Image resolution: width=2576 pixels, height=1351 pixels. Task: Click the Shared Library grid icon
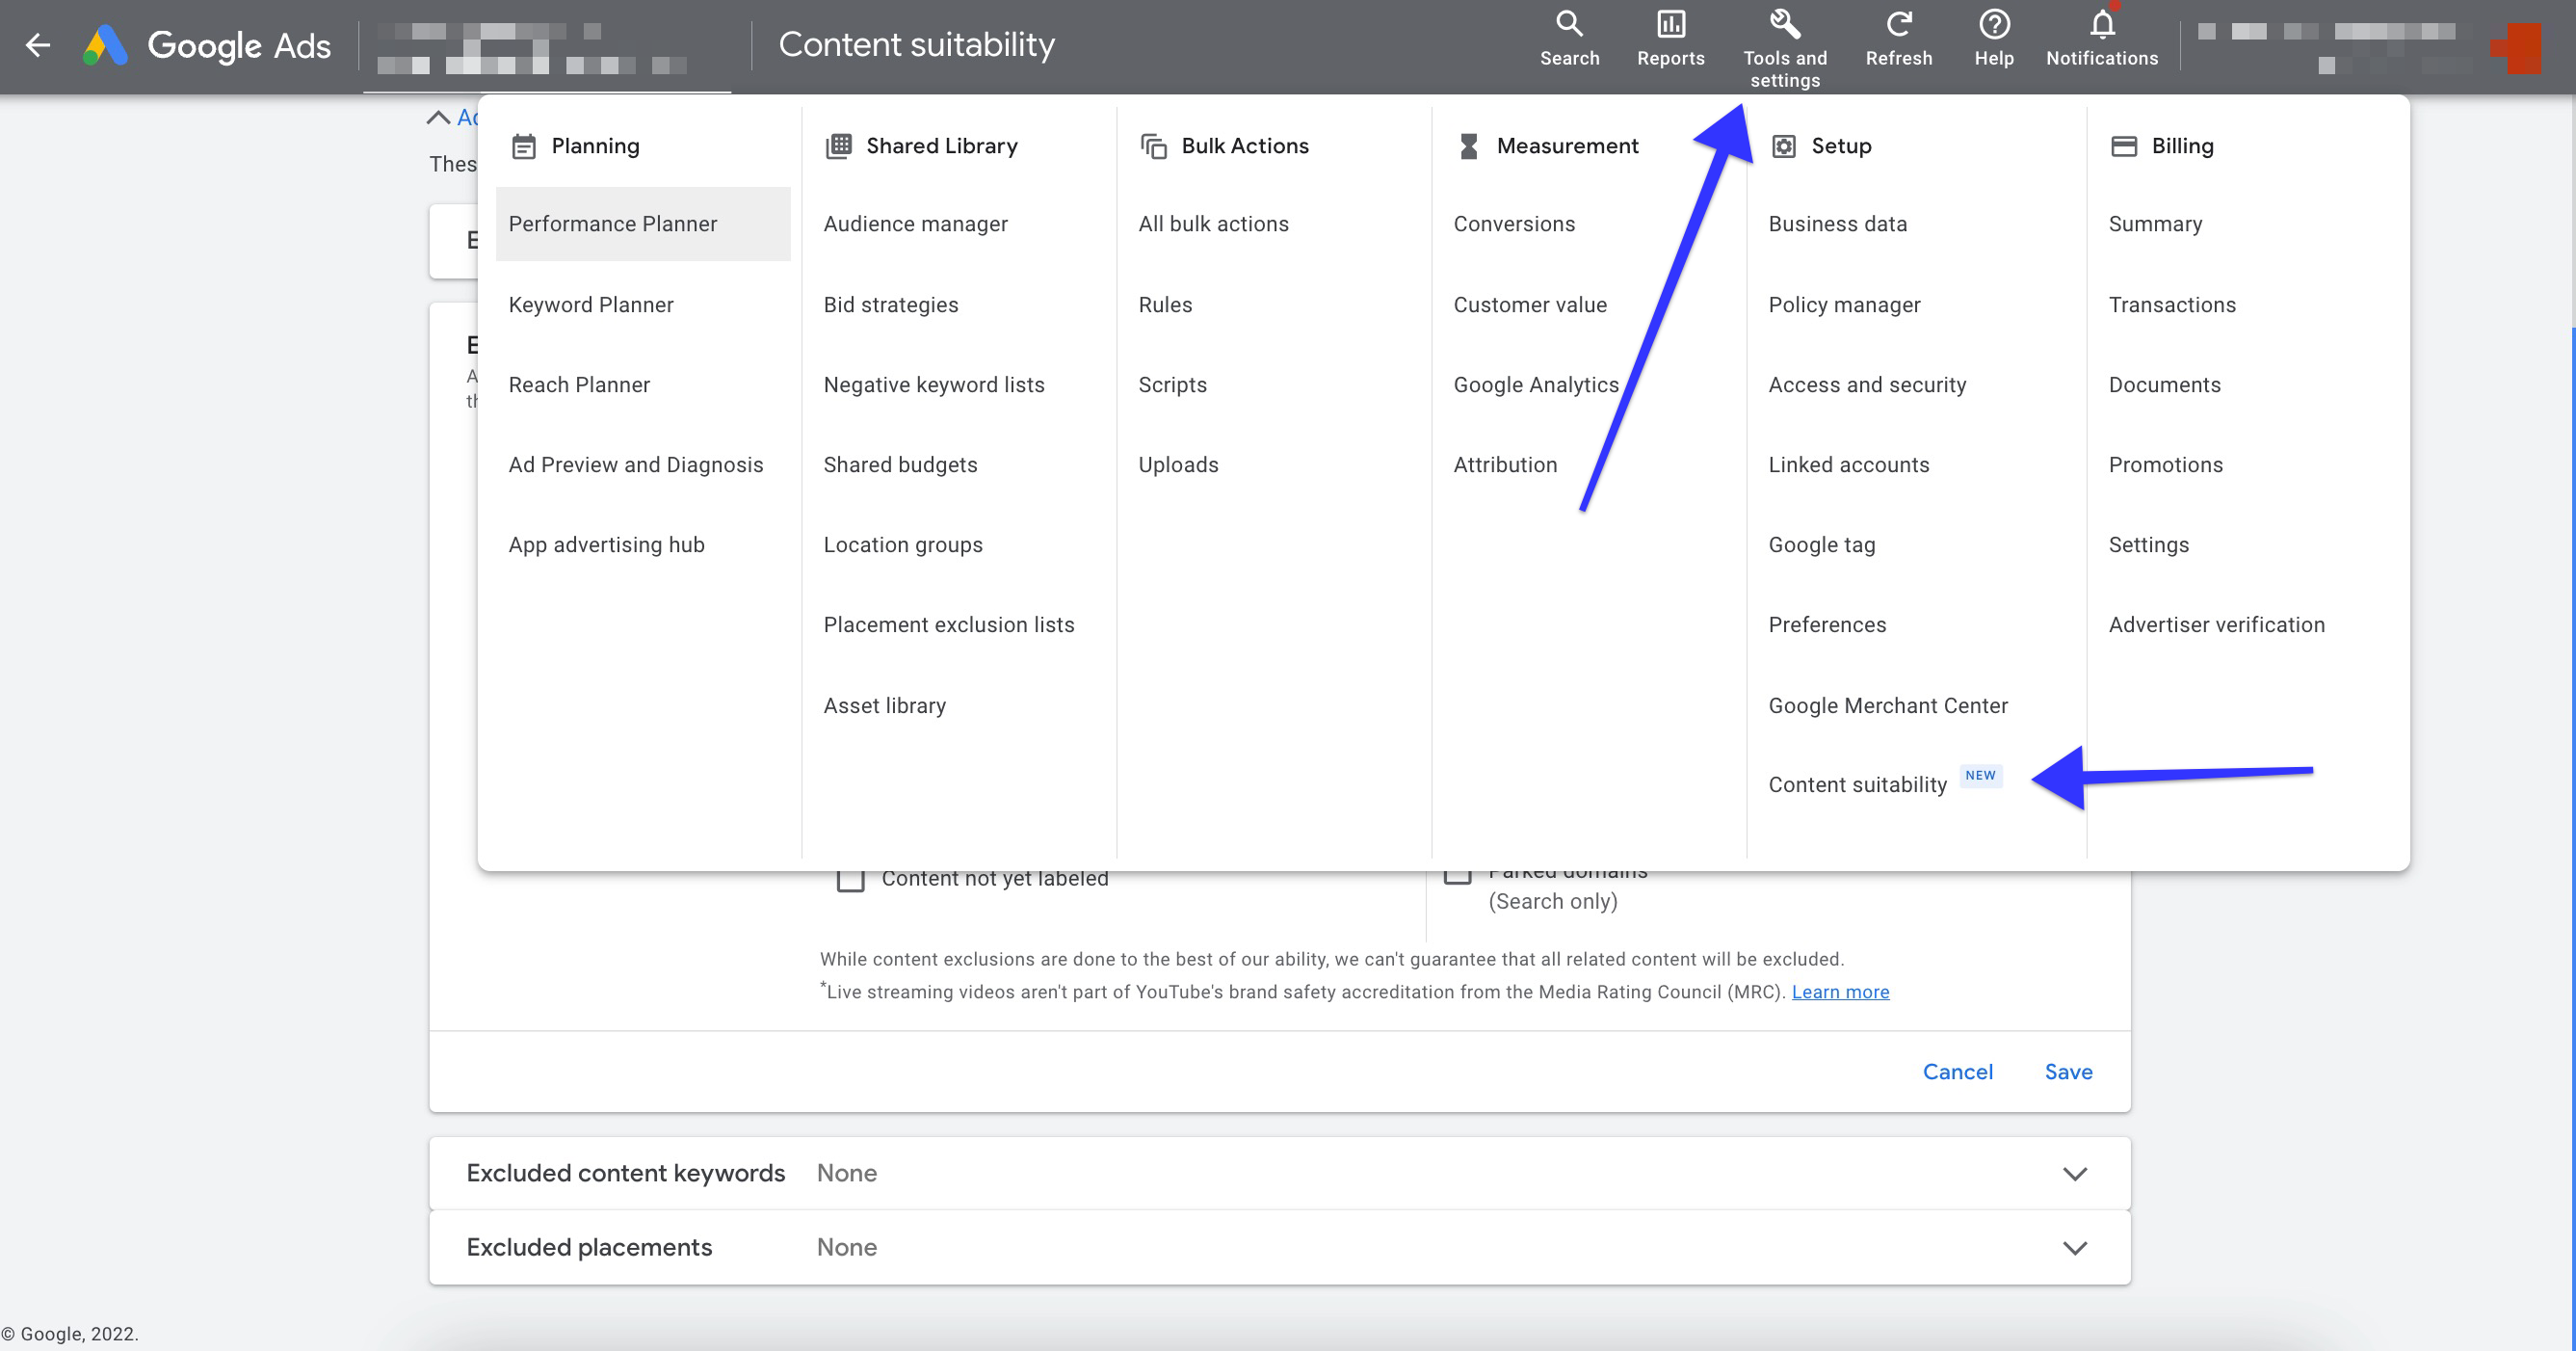839,146
